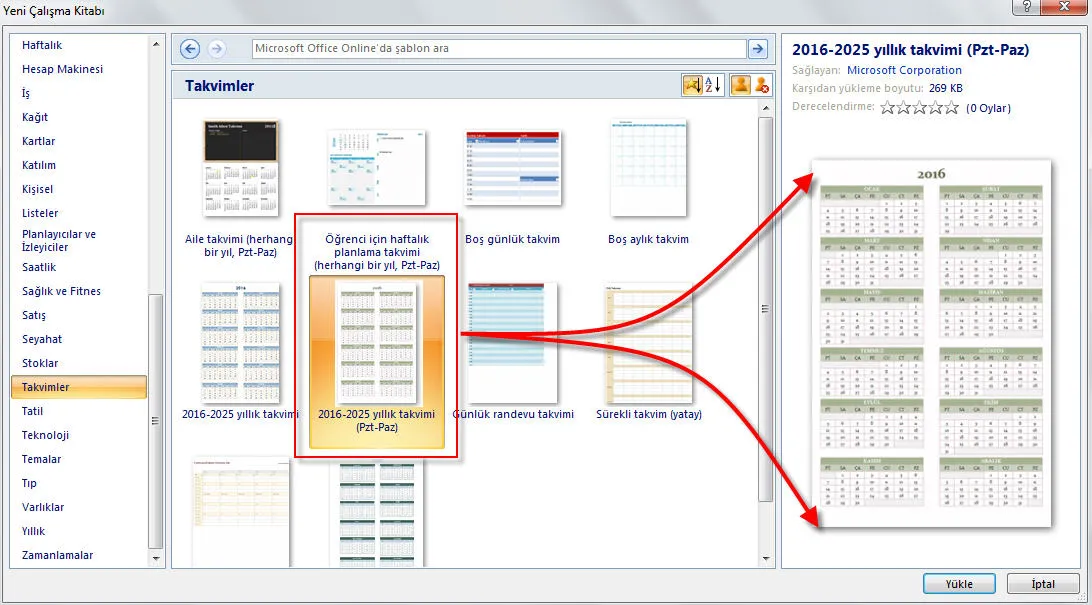Image resolution: width=1092 pixels, height=605 pixels.
Task: Hide customer-submitted templates icon
Action: pyautogui.click(x=763, y=86)
